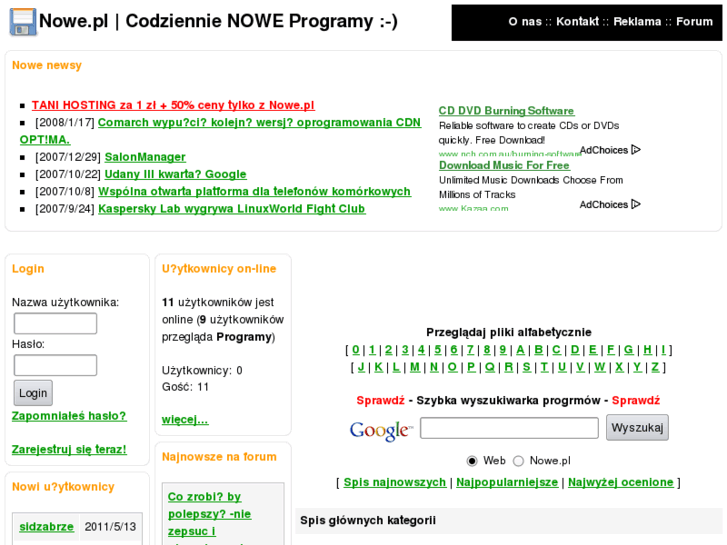
Task: Click the 2011/5/13 date cell
Action: 110,527
